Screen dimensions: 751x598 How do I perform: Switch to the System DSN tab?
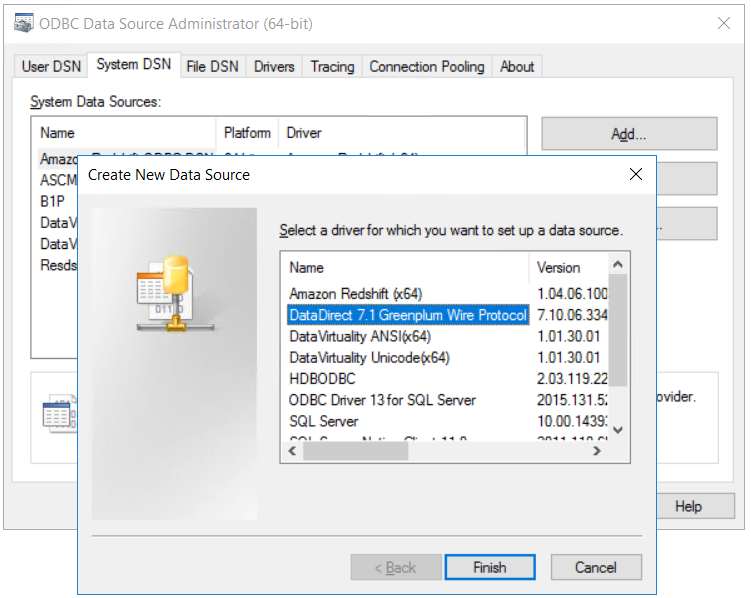coord(134,65)
